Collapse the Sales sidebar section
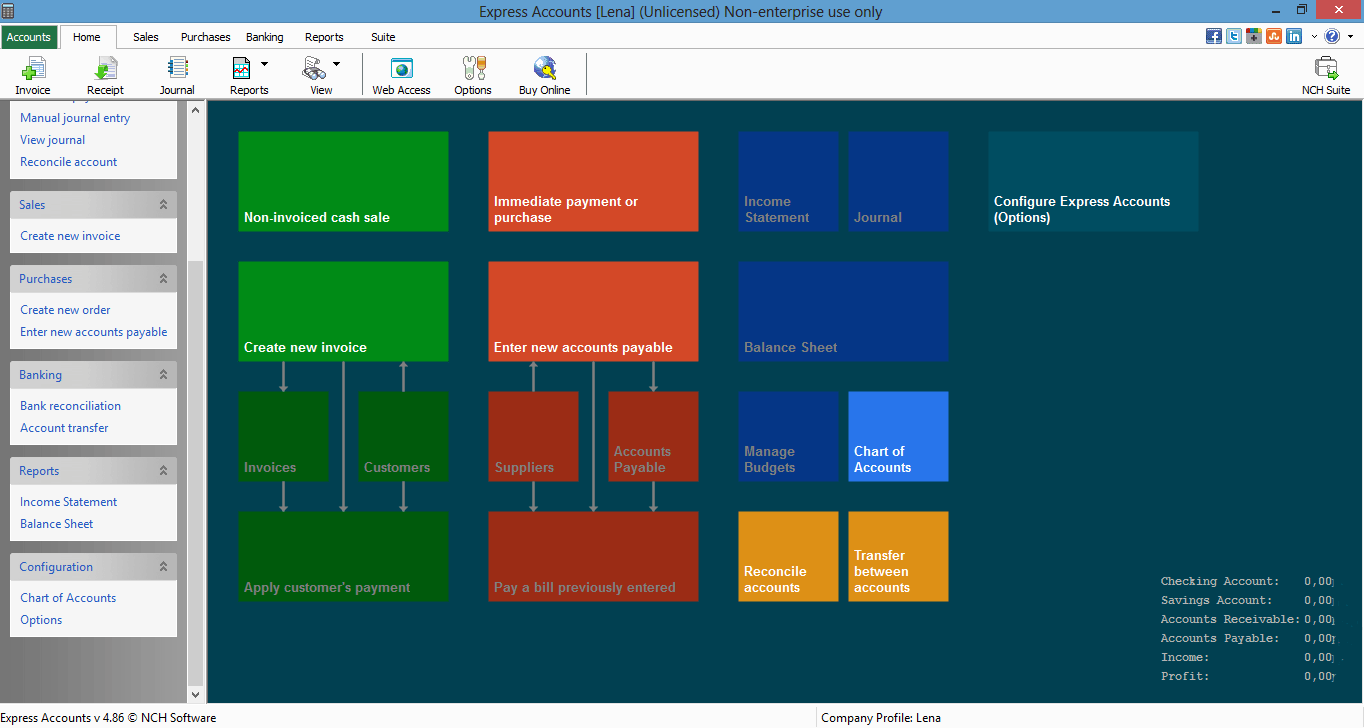Viewport: 1364px width, 728px height. 163,205
